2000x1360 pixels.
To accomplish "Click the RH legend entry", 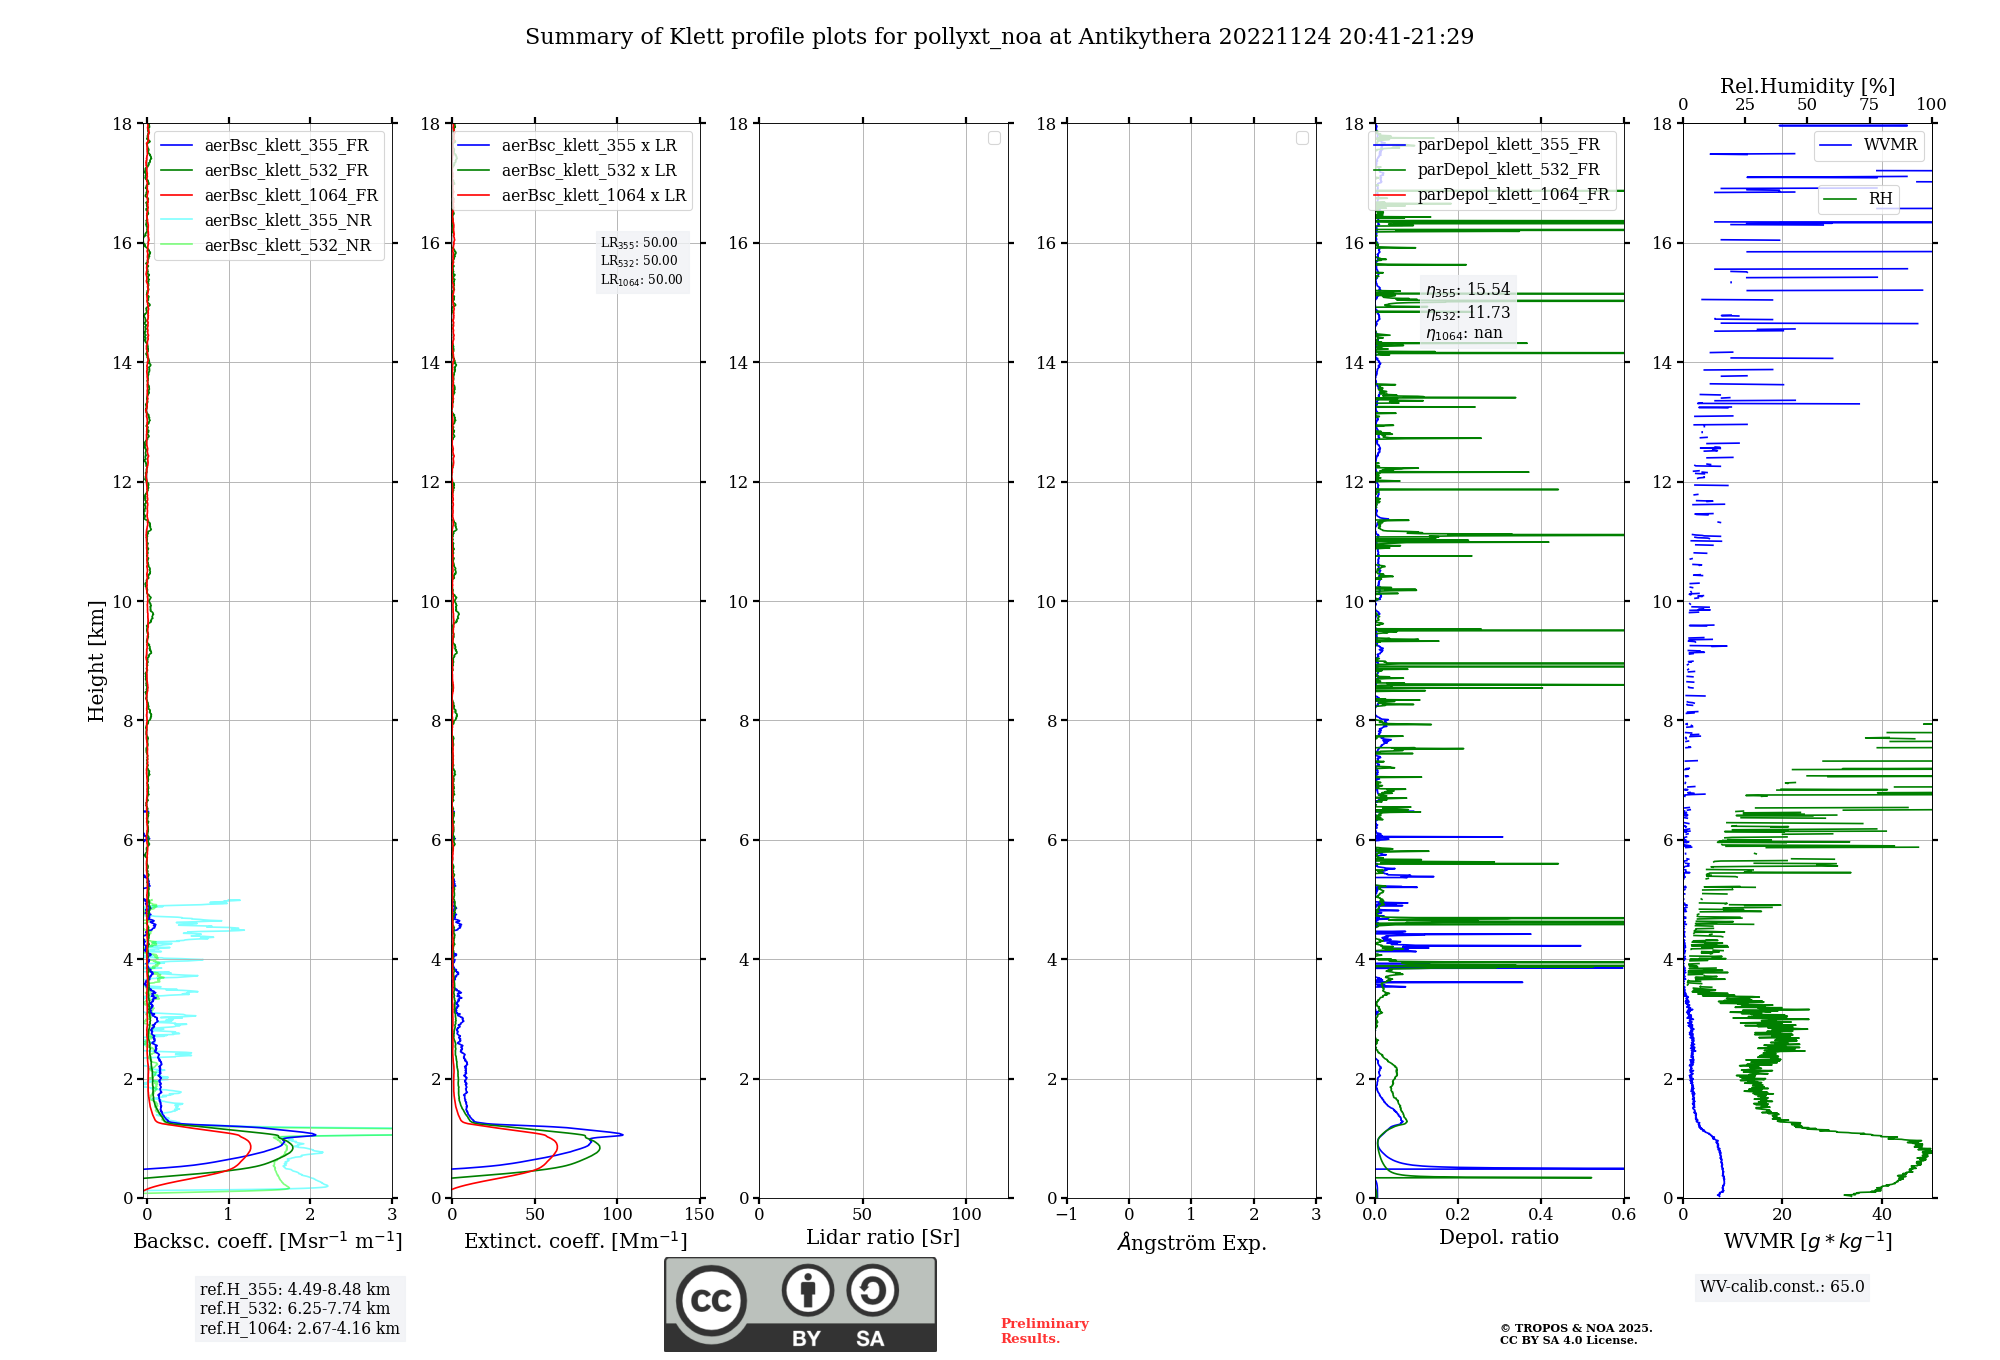I will tap(1858, 199).
